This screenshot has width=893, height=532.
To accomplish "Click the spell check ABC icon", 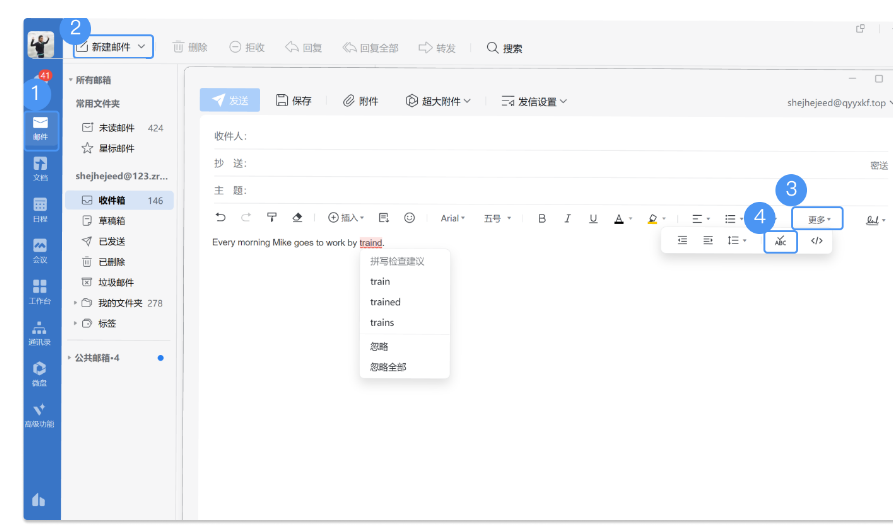I will (780, 241).
